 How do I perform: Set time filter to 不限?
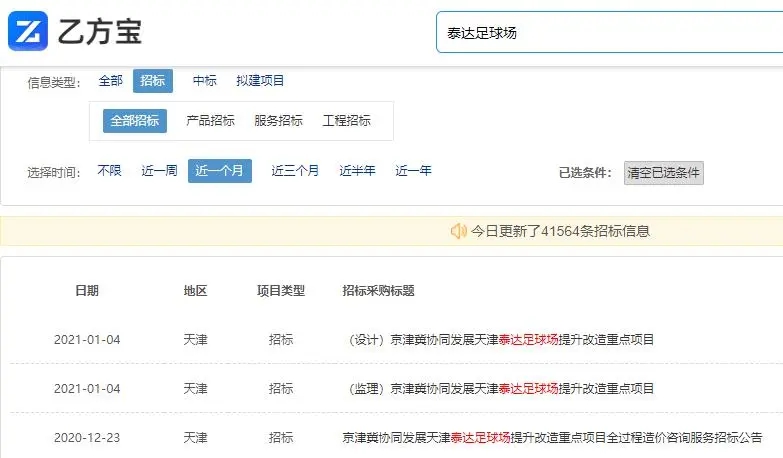point(109,171)
